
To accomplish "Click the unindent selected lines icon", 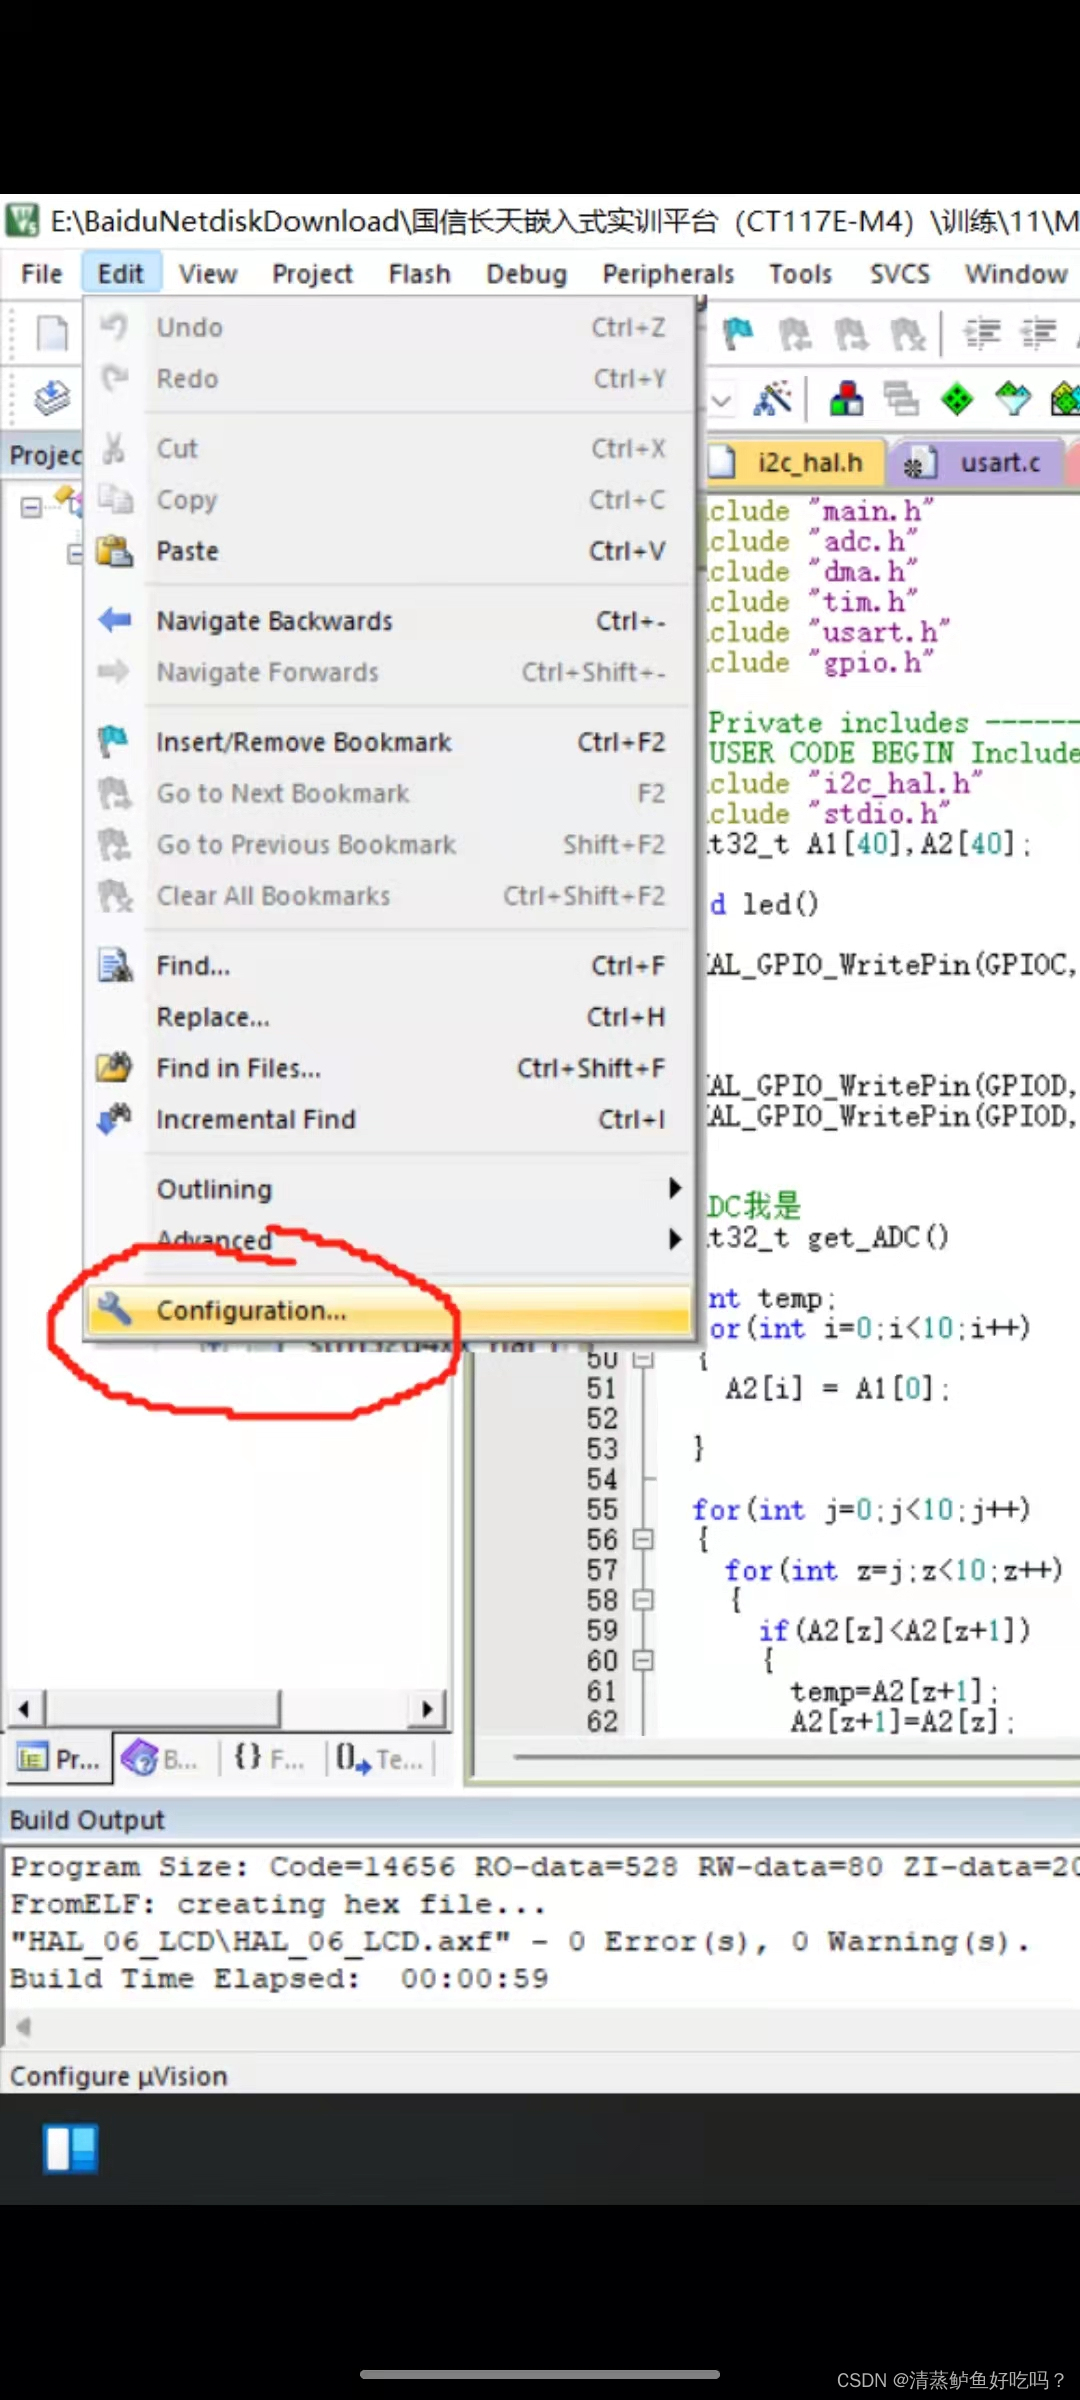I will click(x=1039, y=333).
